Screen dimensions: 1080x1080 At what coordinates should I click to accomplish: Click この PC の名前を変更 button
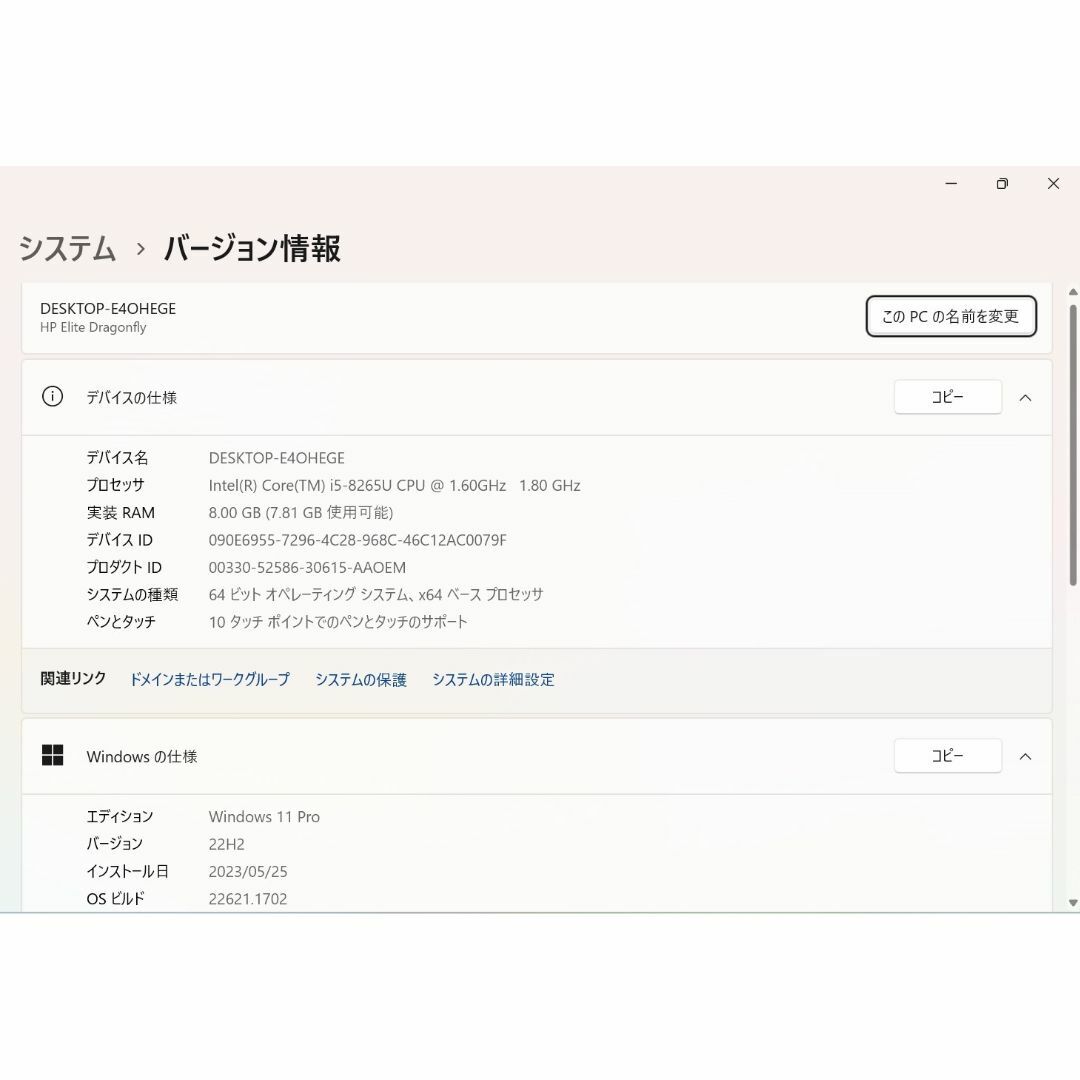(951, 316)
